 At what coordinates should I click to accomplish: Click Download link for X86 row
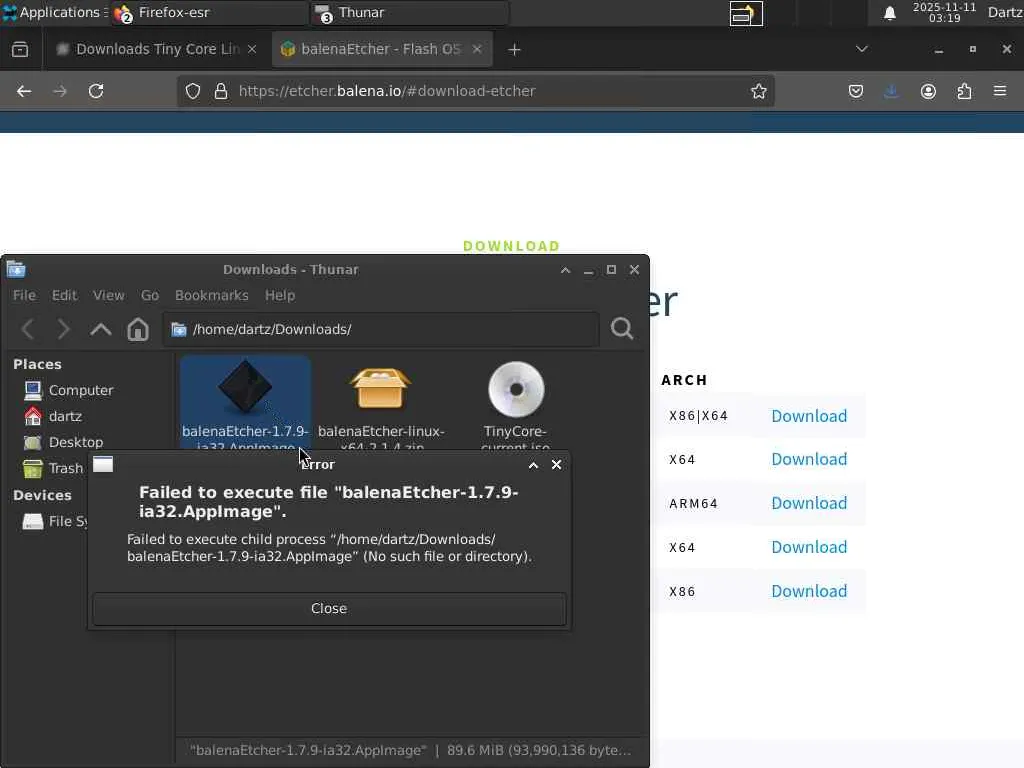[809, 591]
